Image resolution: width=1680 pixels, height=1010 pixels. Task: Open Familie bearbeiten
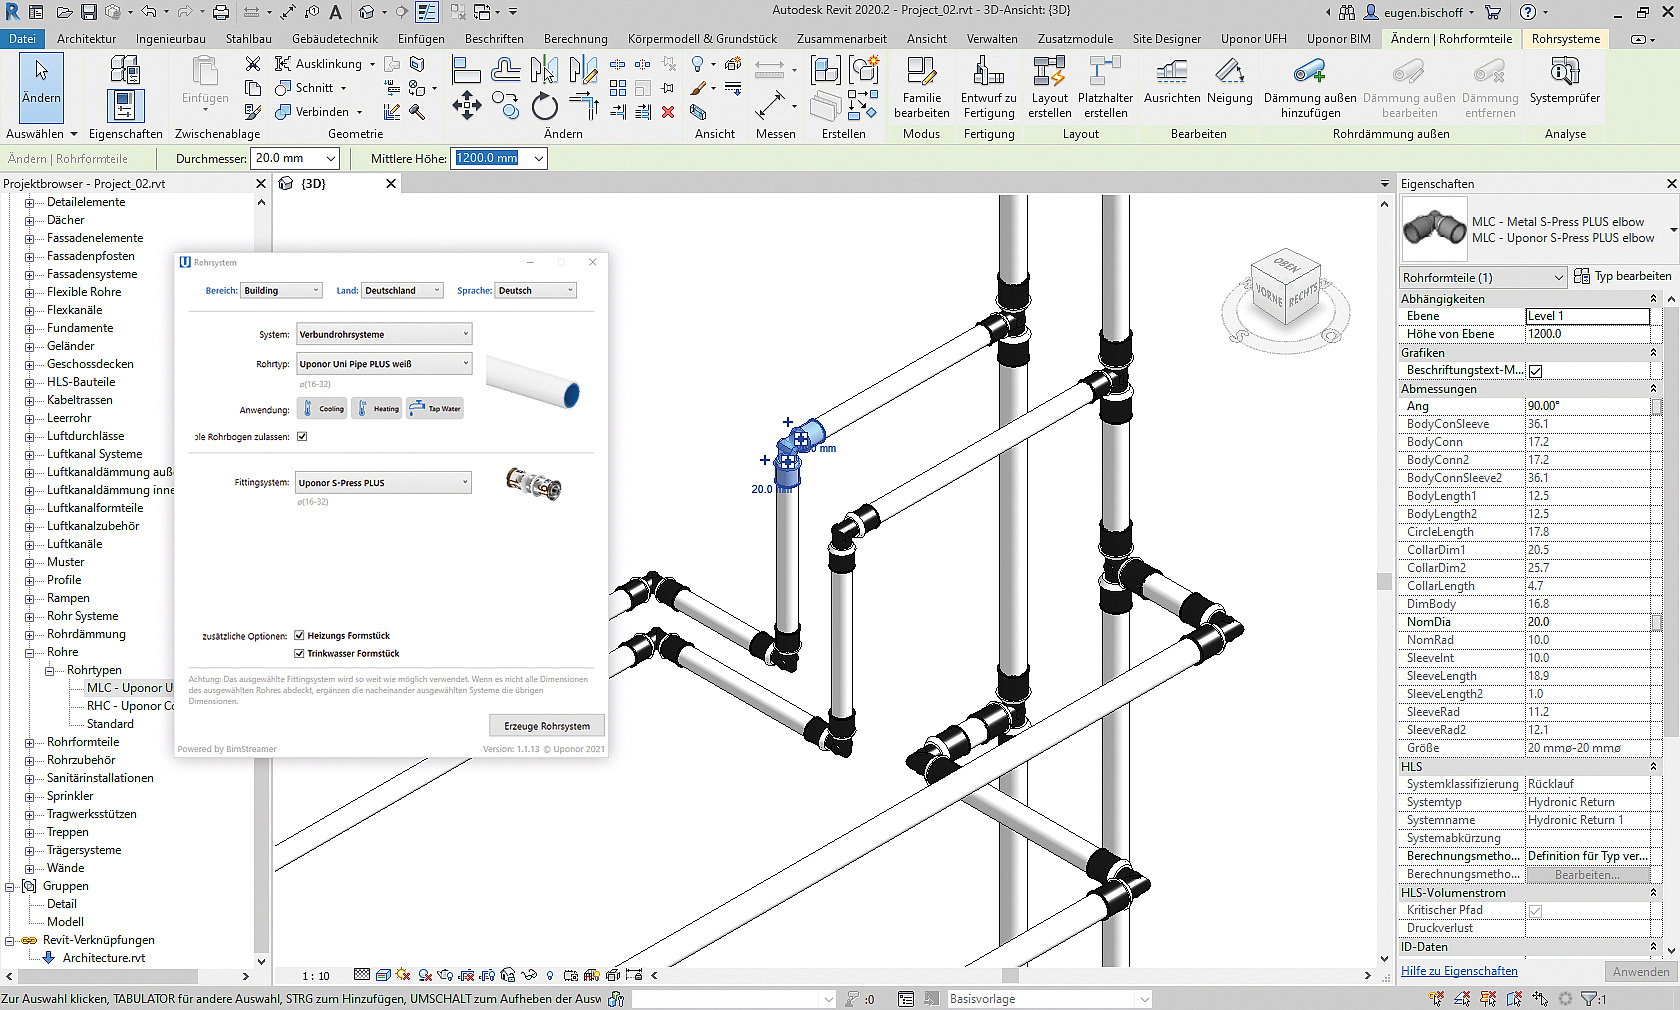tap(921, 88)
